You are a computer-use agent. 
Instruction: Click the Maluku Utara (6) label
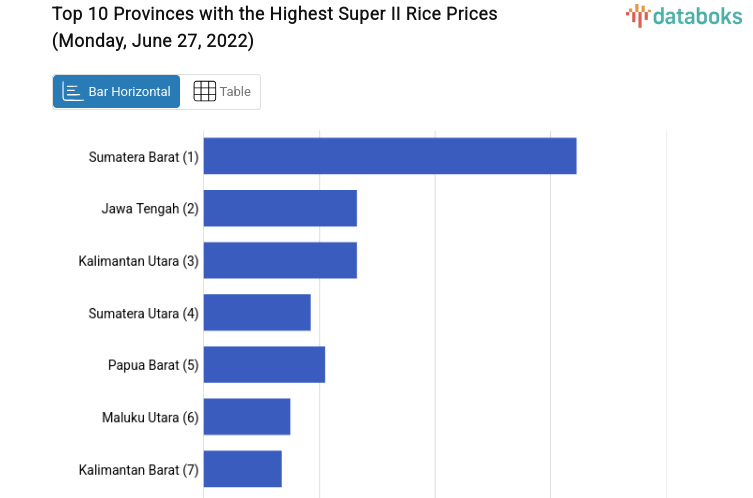tap(150, 417)
